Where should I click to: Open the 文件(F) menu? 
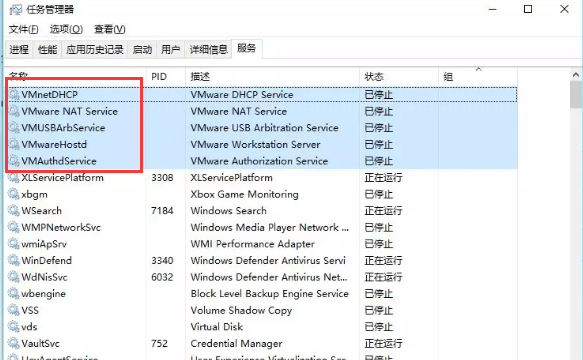coord(23,29)
